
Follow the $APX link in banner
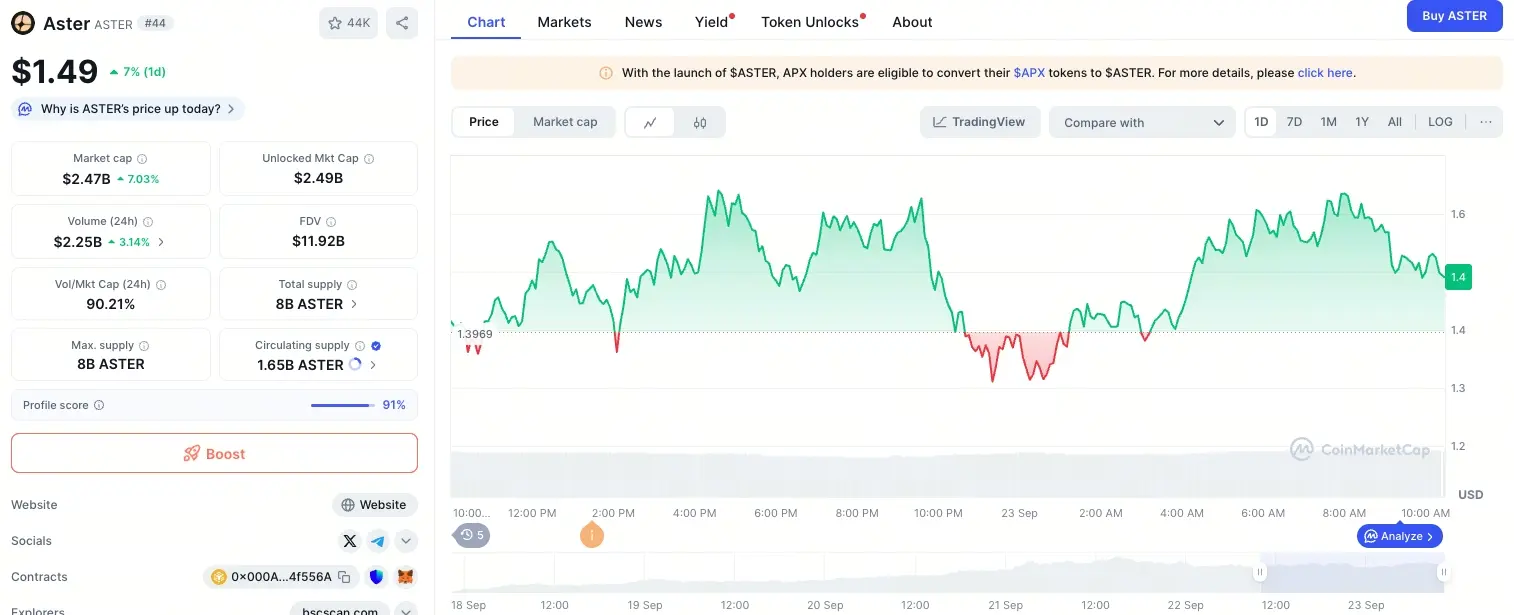tap(1029, 73)
